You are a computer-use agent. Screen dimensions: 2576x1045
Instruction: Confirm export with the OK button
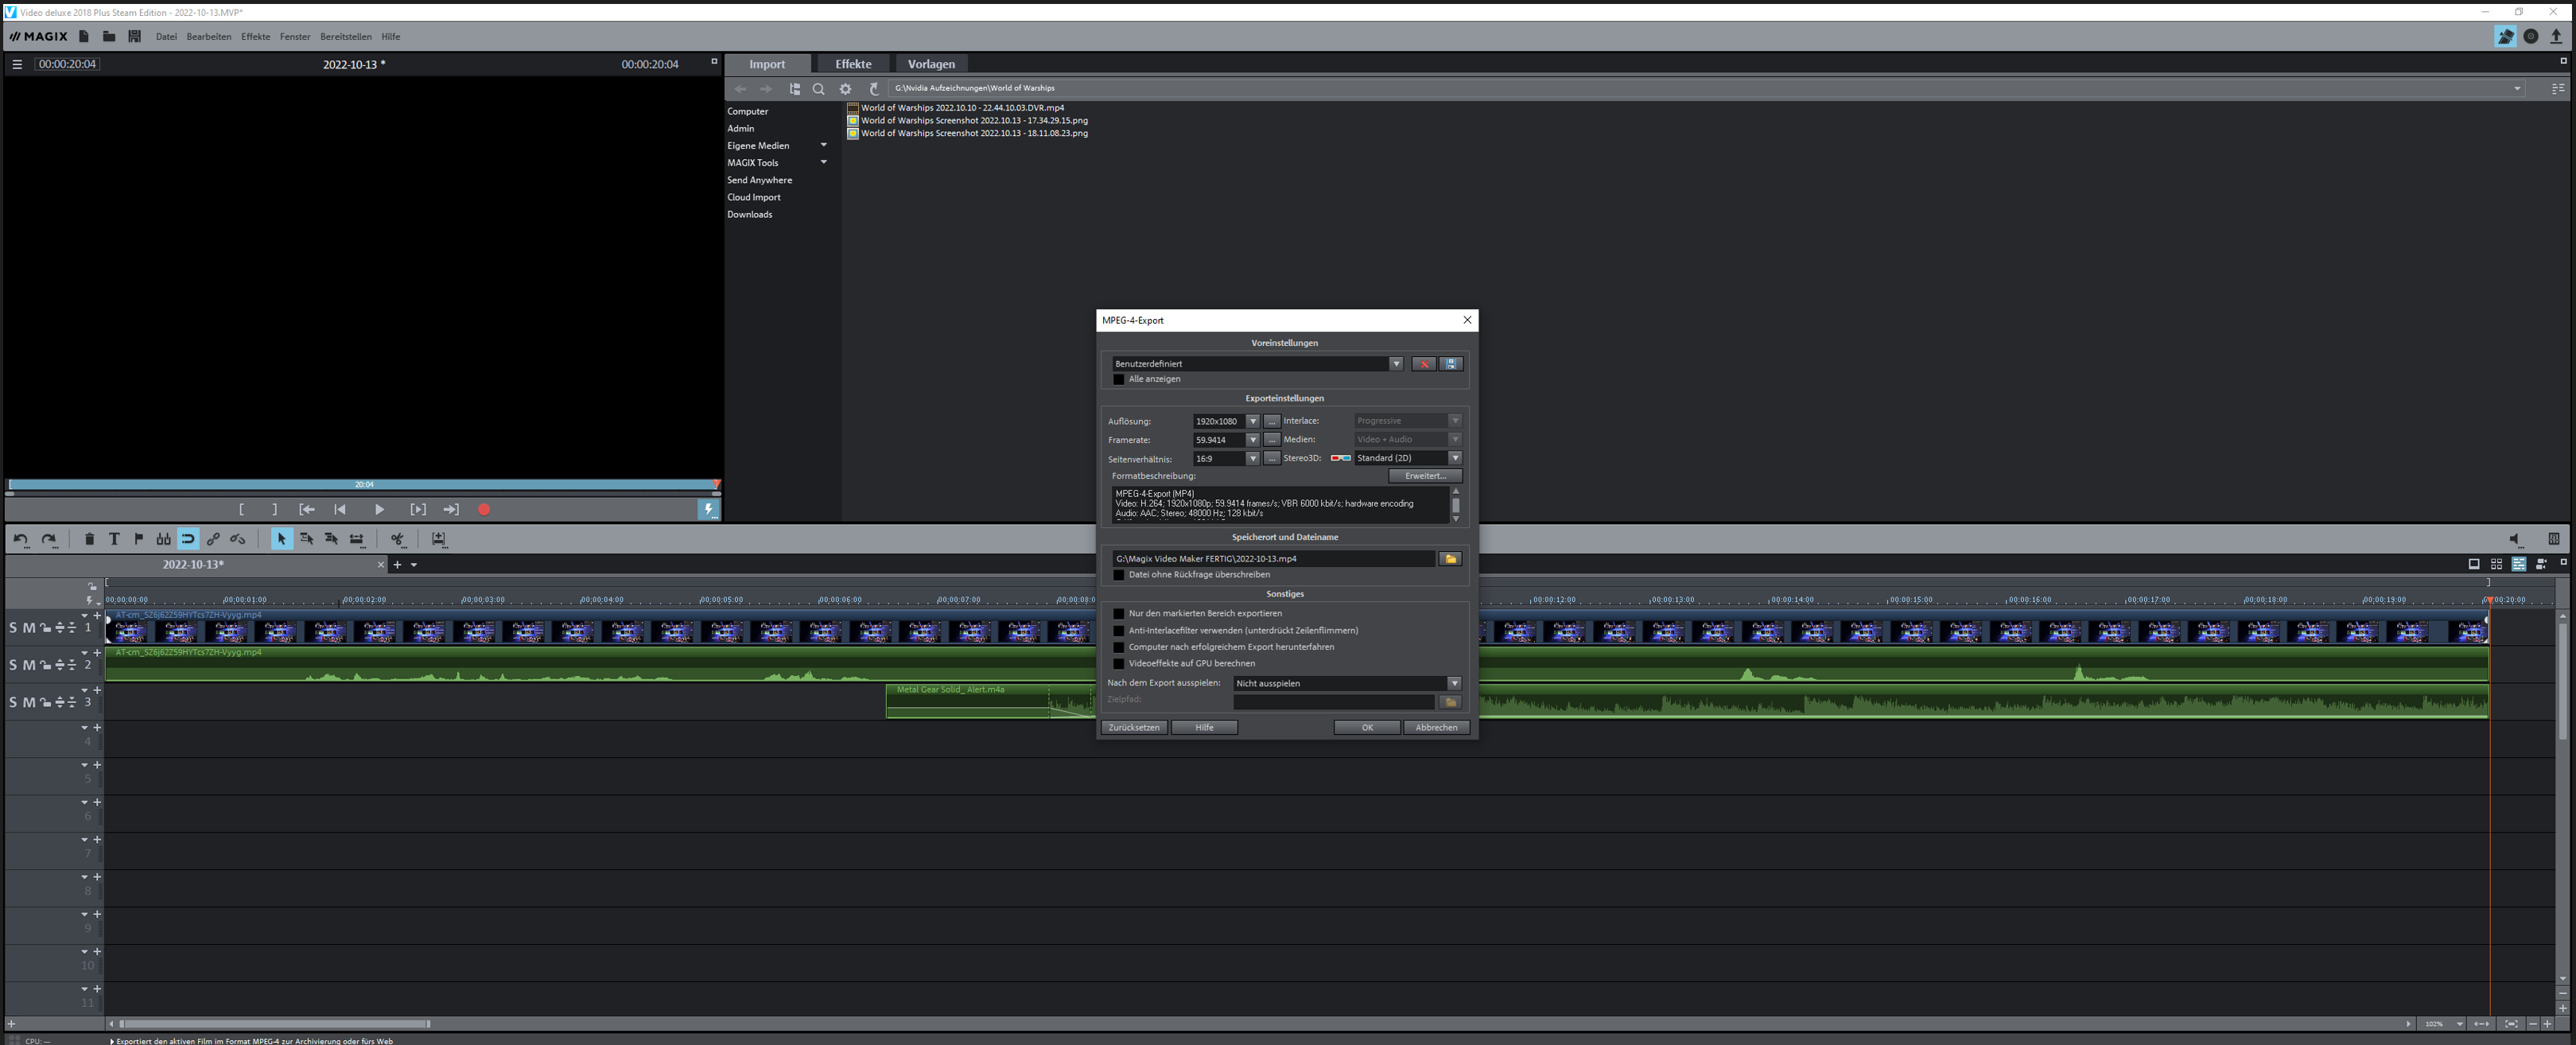coord(1366,728)
